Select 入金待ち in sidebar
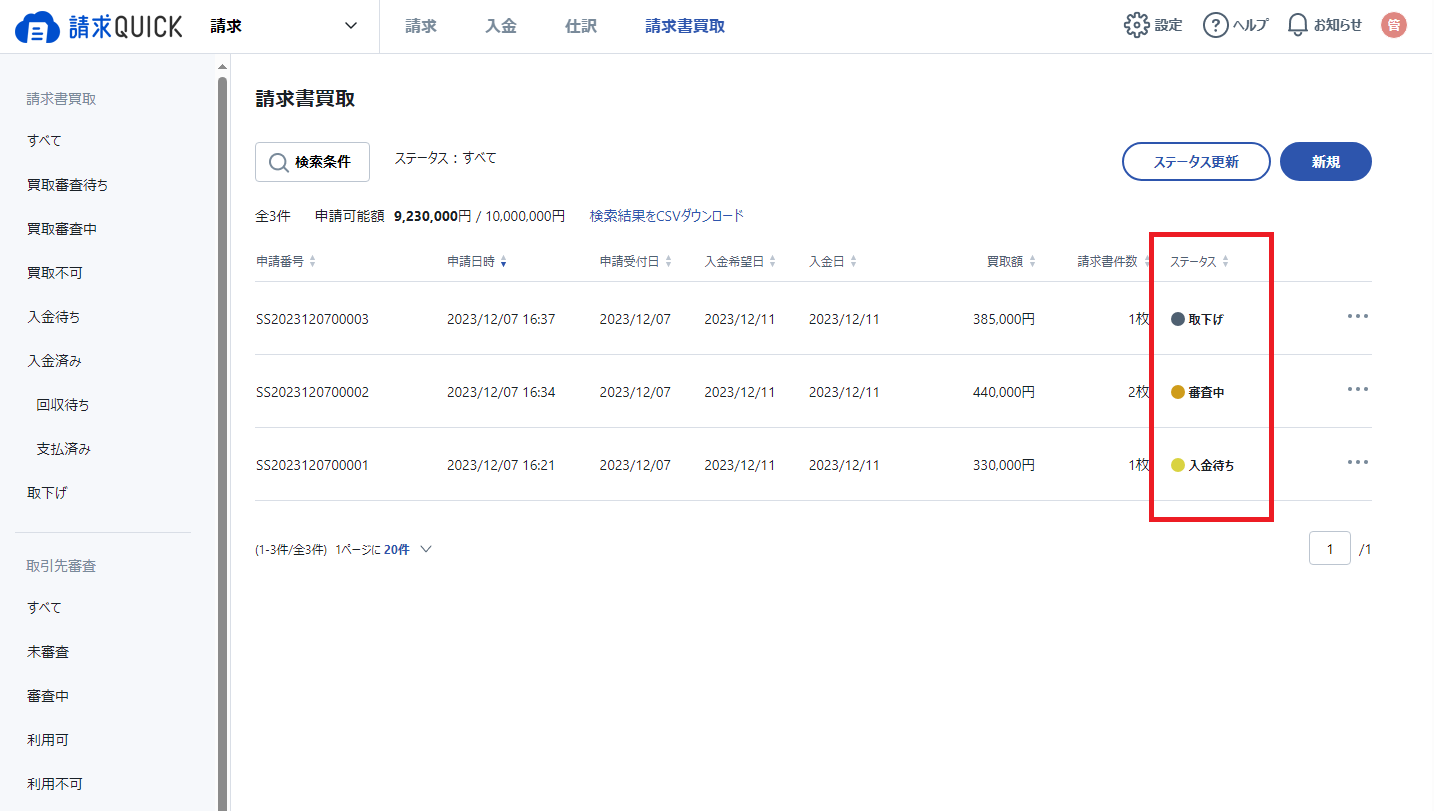Image resolution: width=1434 pixels, height=811 pixels. [x=53, y=317]
